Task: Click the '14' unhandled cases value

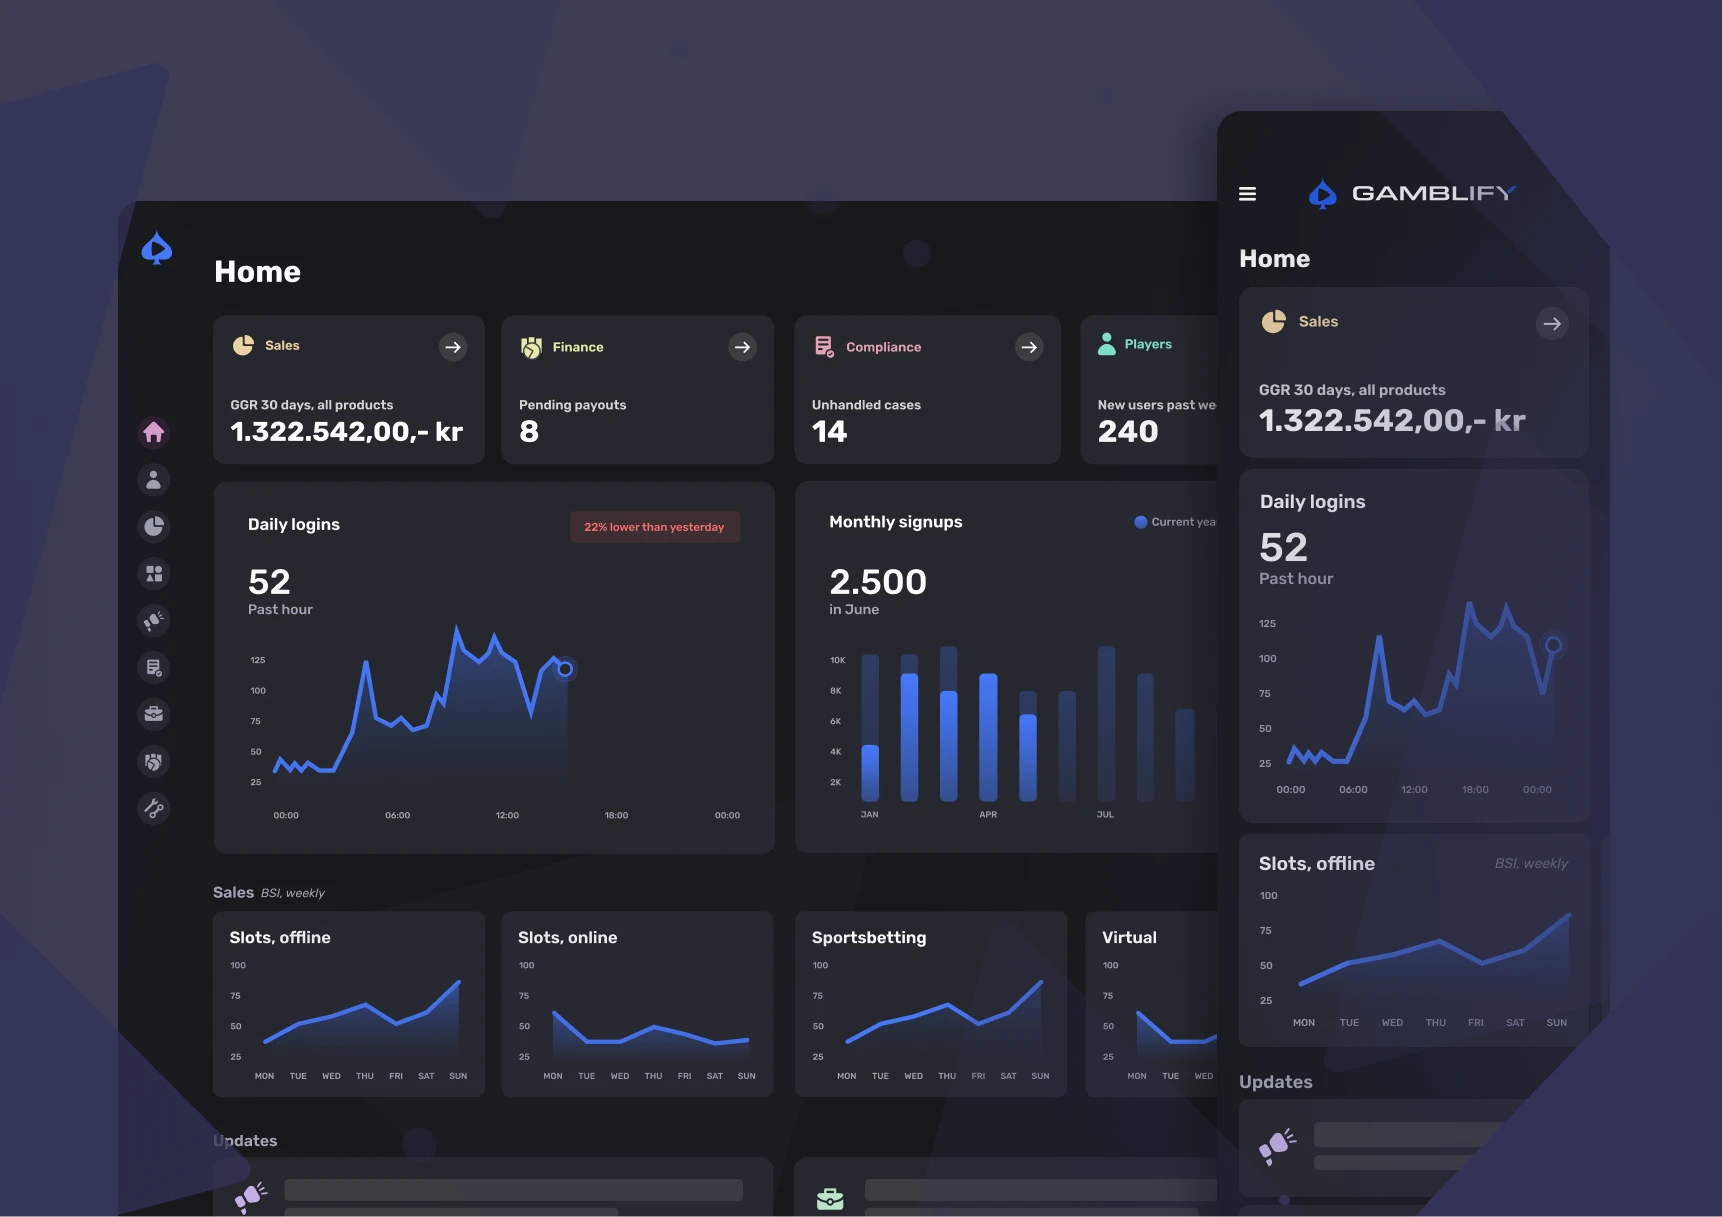Action: [829, 431]
